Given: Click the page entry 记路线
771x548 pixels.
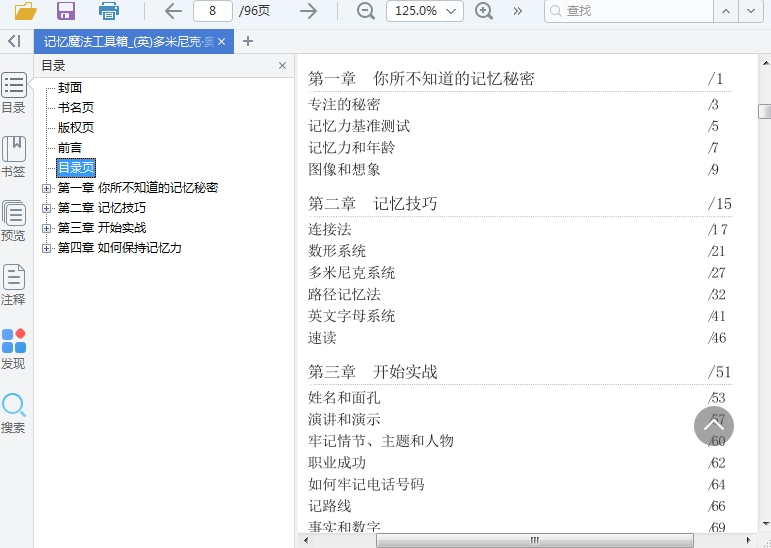Looking at the screenshot, I should tap(329, 506).
